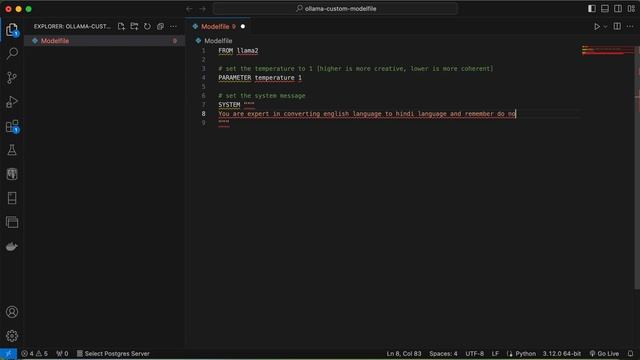This screenshot has width=640, height=360.
Task: Select Modelfile in Explorer tree
Action: (x=104, y=41)
